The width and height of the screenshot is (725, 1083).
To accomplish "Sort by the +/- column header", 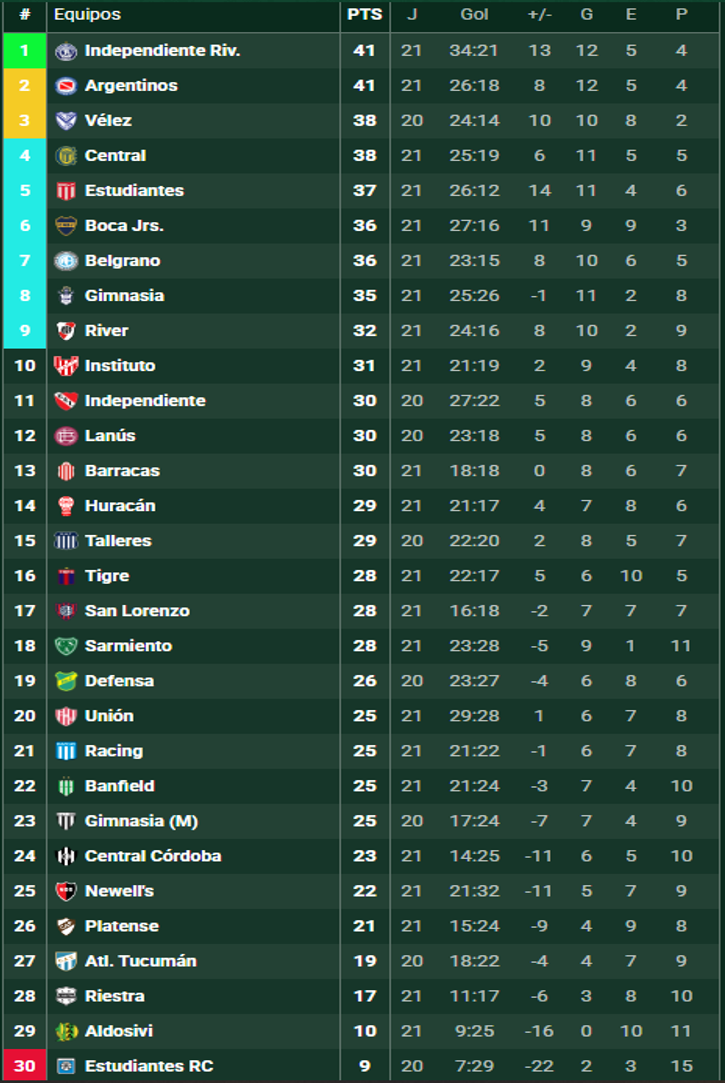I will tap(539, 15).
